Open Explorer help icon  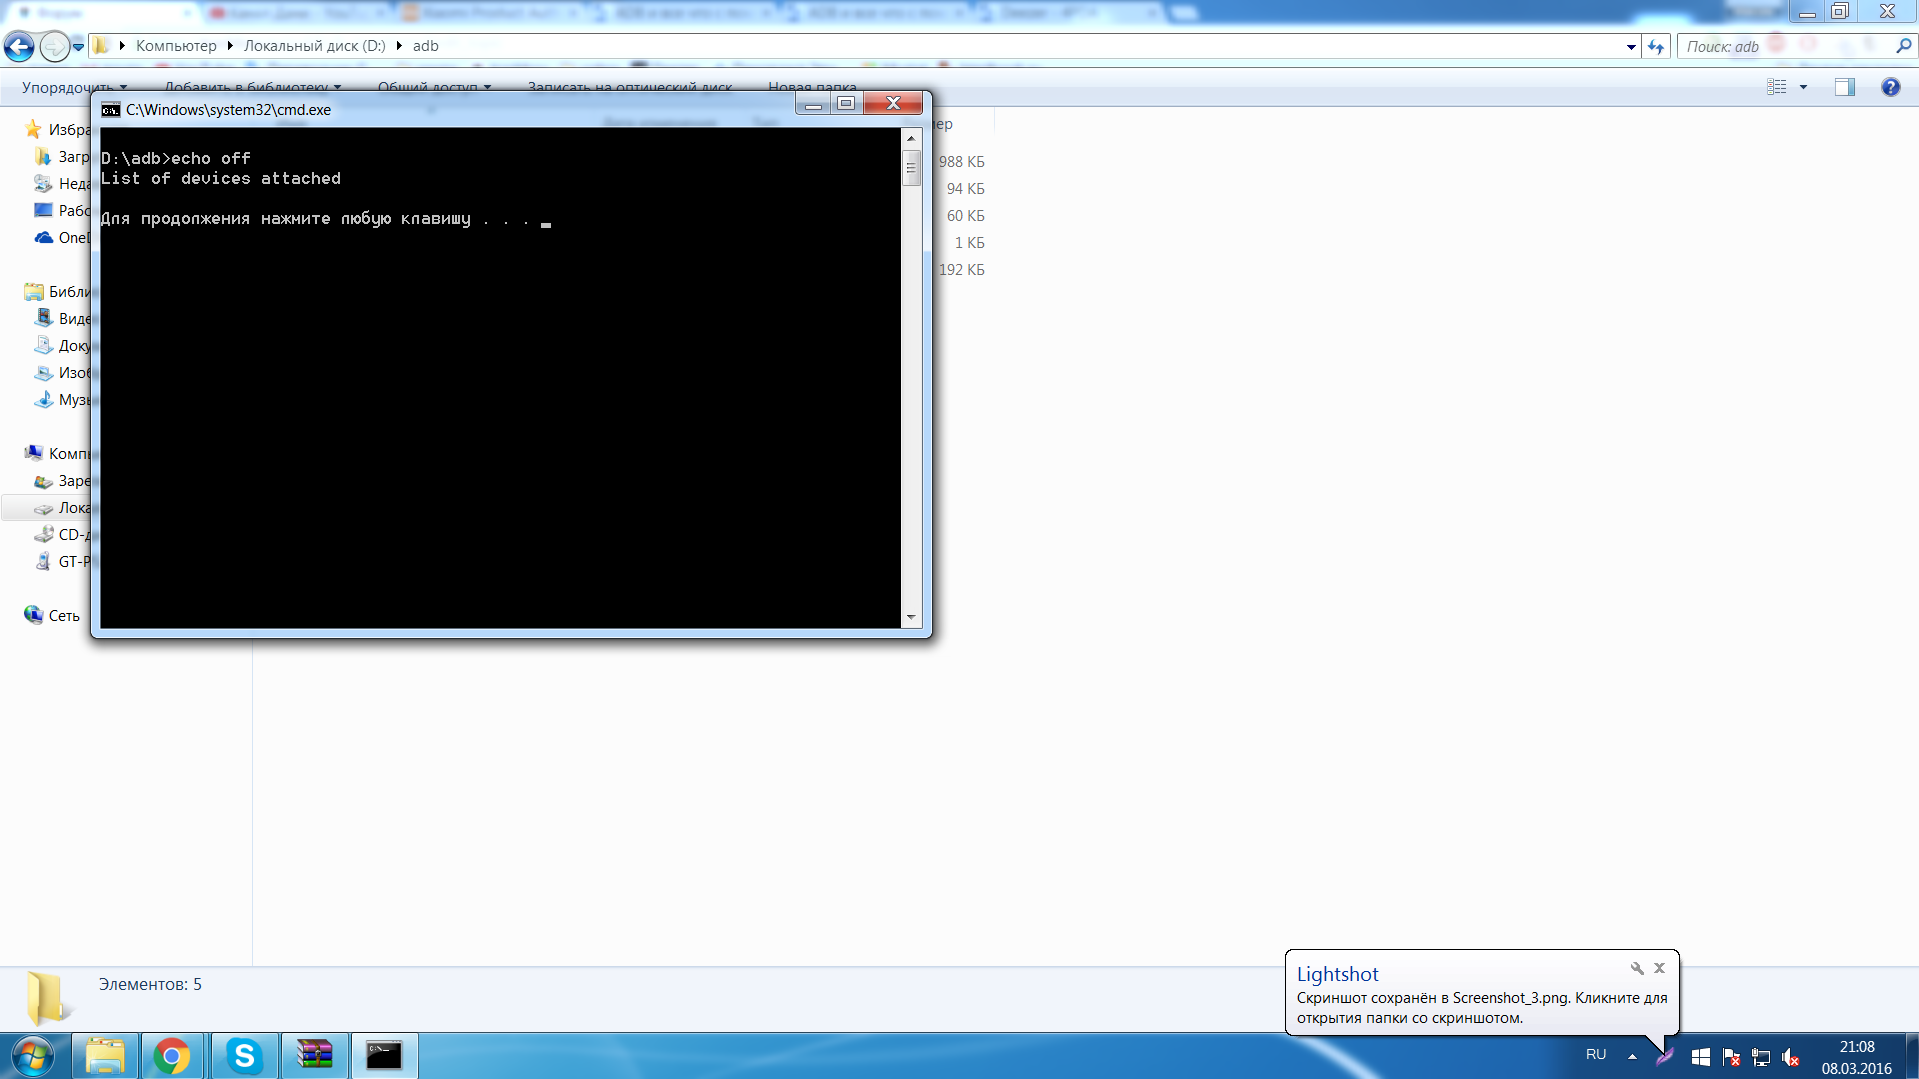tap(1890, 87)
